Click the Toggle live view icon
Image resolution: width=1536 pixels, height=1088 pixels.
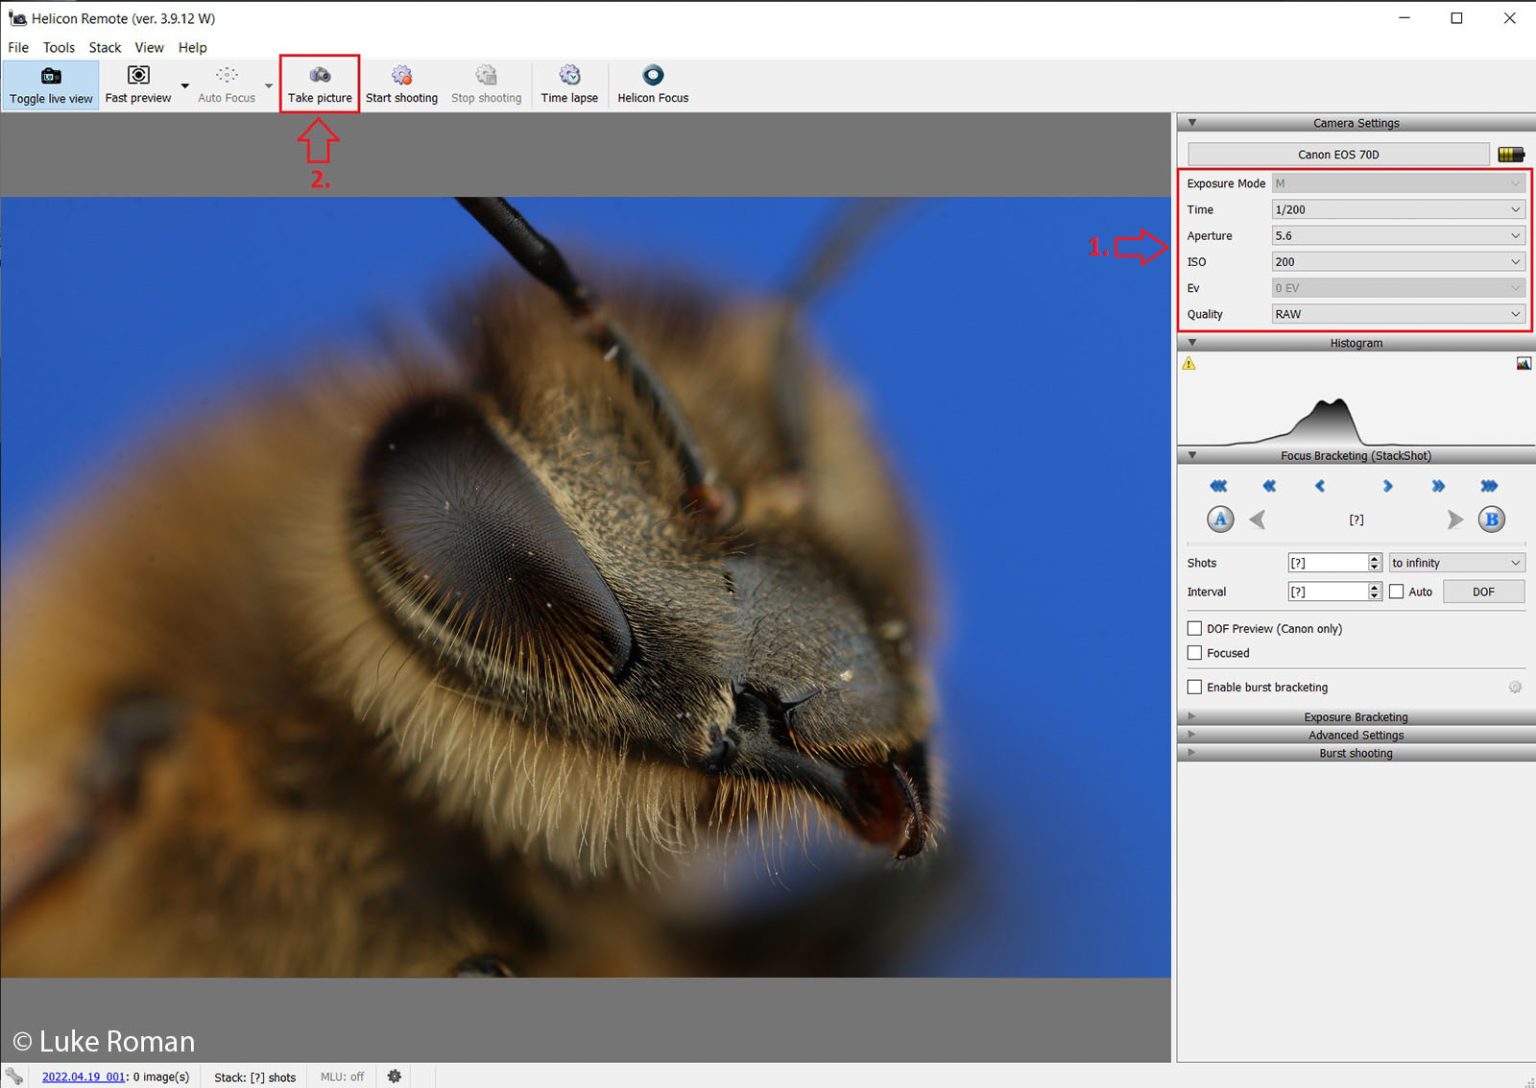pos(51,77)
